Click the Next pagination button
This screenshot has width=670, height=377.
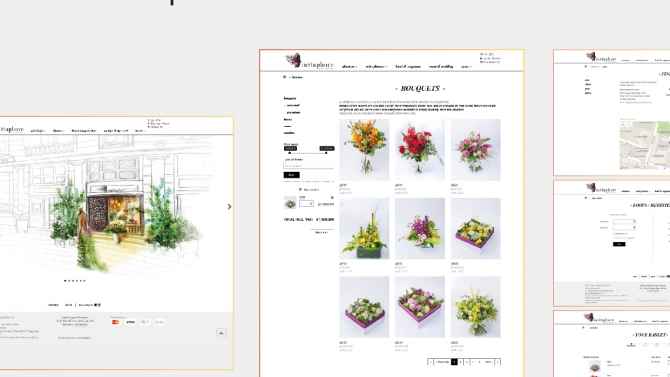[488, 362]
